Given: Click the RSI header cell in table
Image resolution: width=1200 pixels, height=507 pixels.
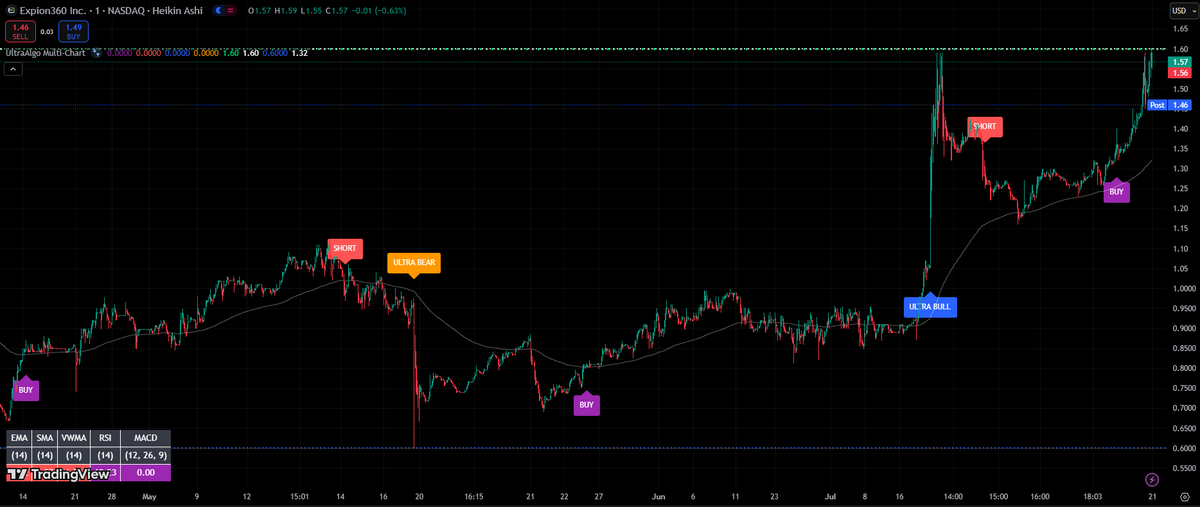Looking at the screenshot, I should tap(105, 438).
